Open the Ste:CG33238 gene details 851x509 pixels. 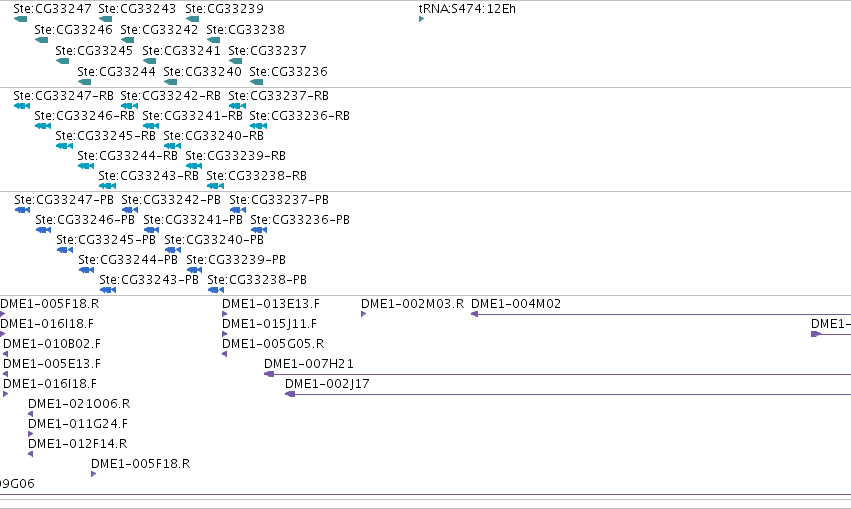[214, 40]
